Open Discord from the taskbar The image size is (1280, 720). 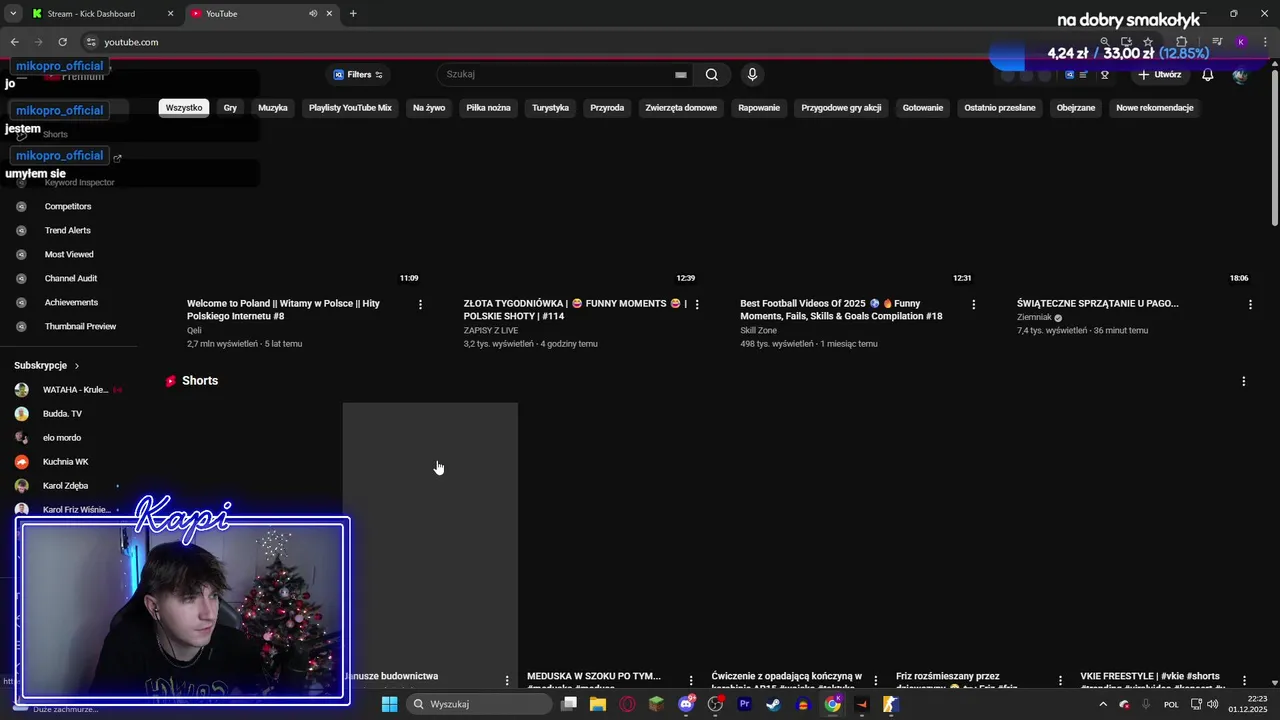pos(686,704)
